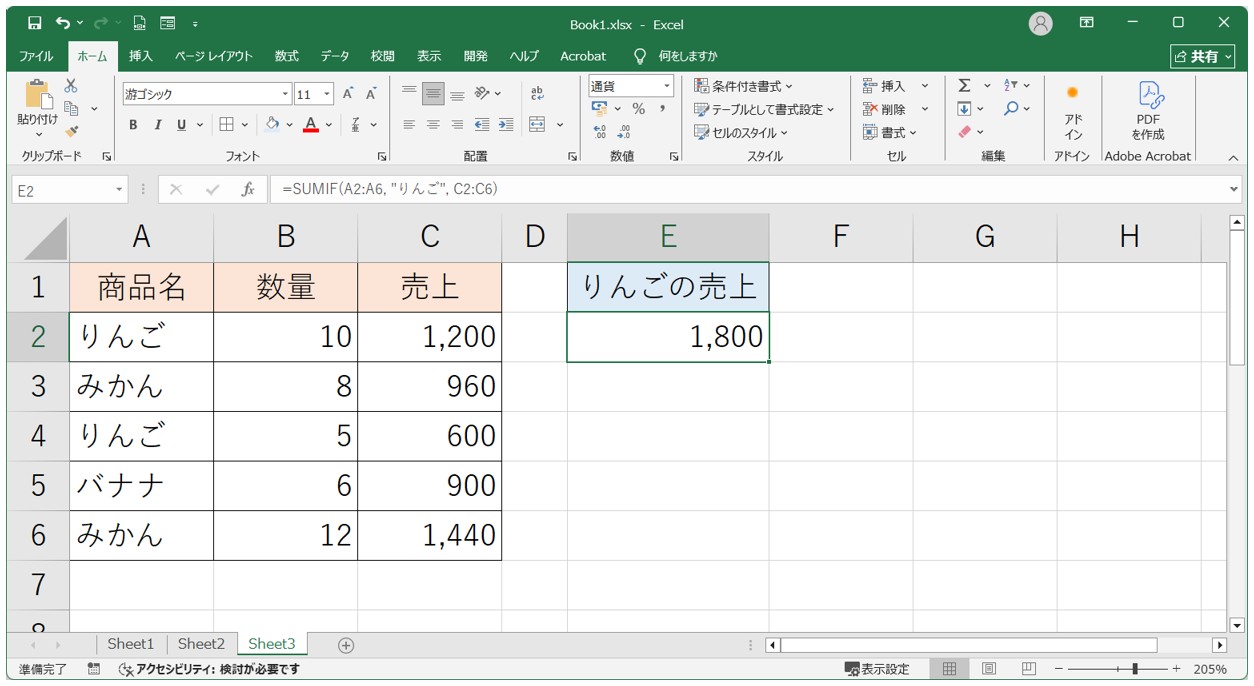Switch to the Sheet1 tab
Screen dimensions: 1254x686
(x=131, y=644)
